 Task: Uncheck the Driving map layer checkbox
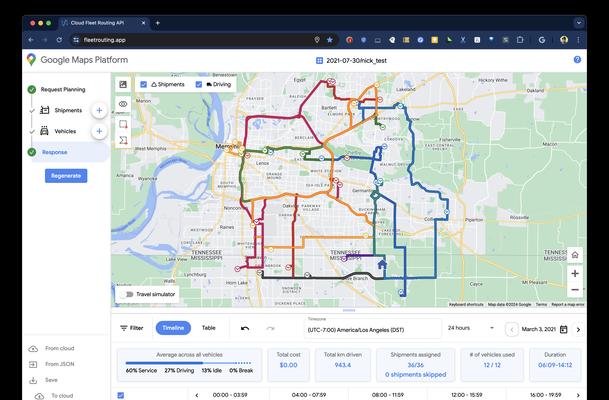tap(199, 84)
